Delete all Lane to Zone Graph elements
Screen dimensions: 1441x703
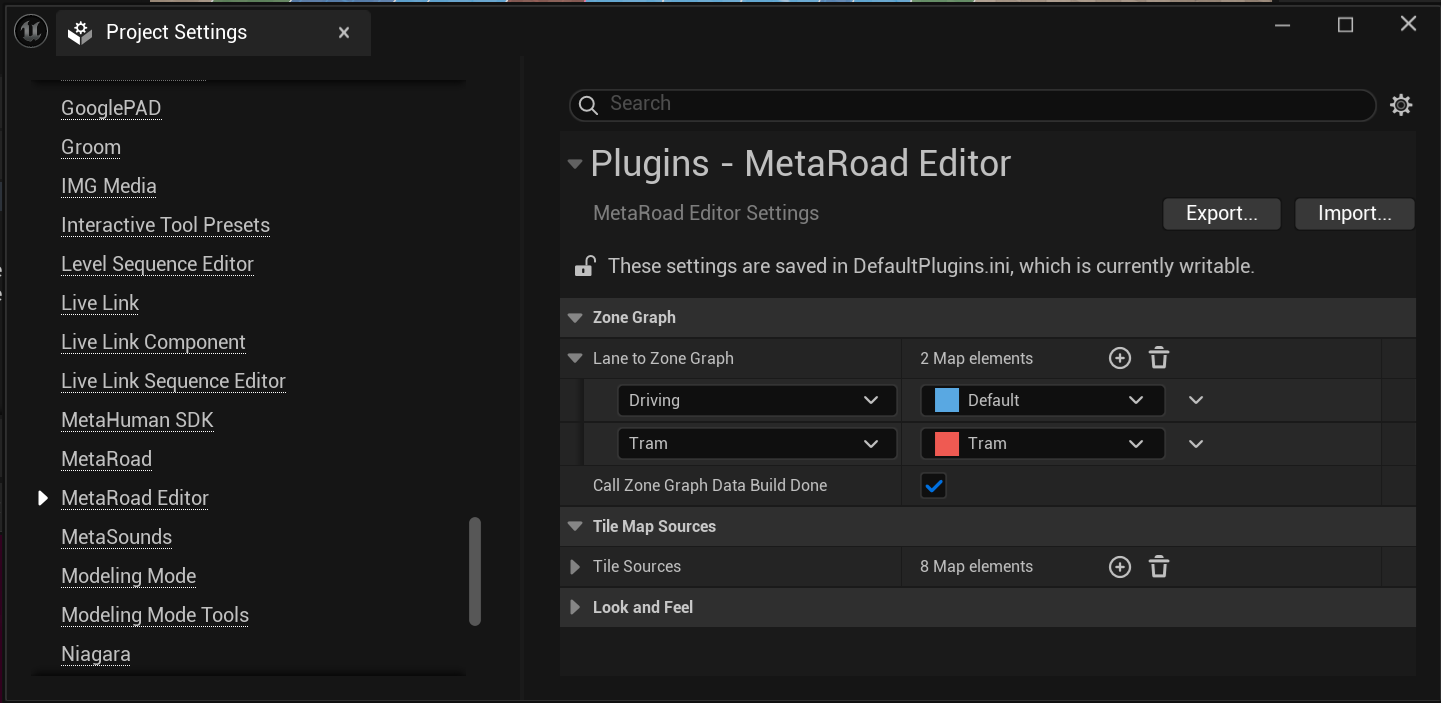[1159, 358]
